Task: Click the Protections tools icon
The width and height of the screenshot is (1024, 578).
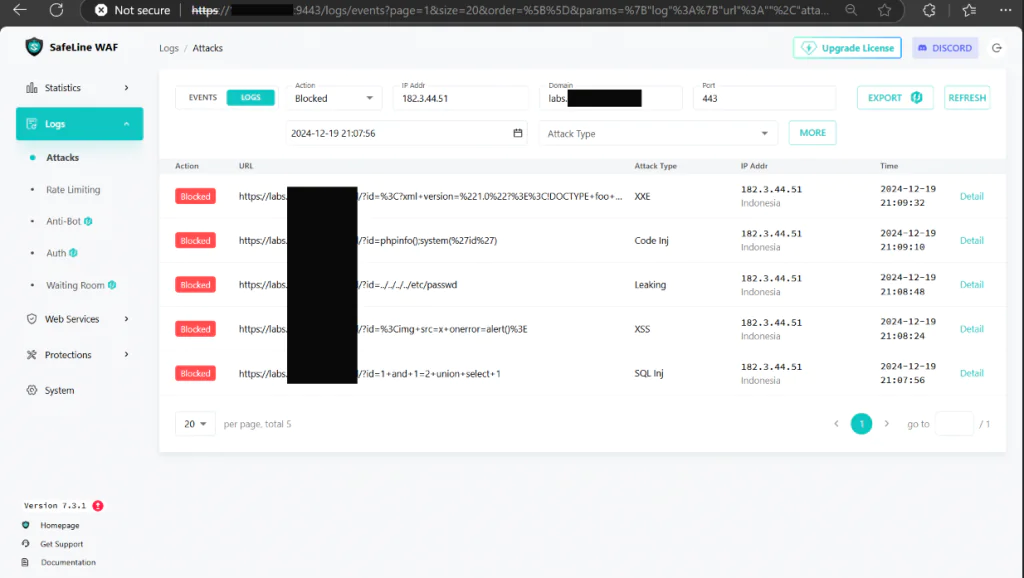Action: 31,355
